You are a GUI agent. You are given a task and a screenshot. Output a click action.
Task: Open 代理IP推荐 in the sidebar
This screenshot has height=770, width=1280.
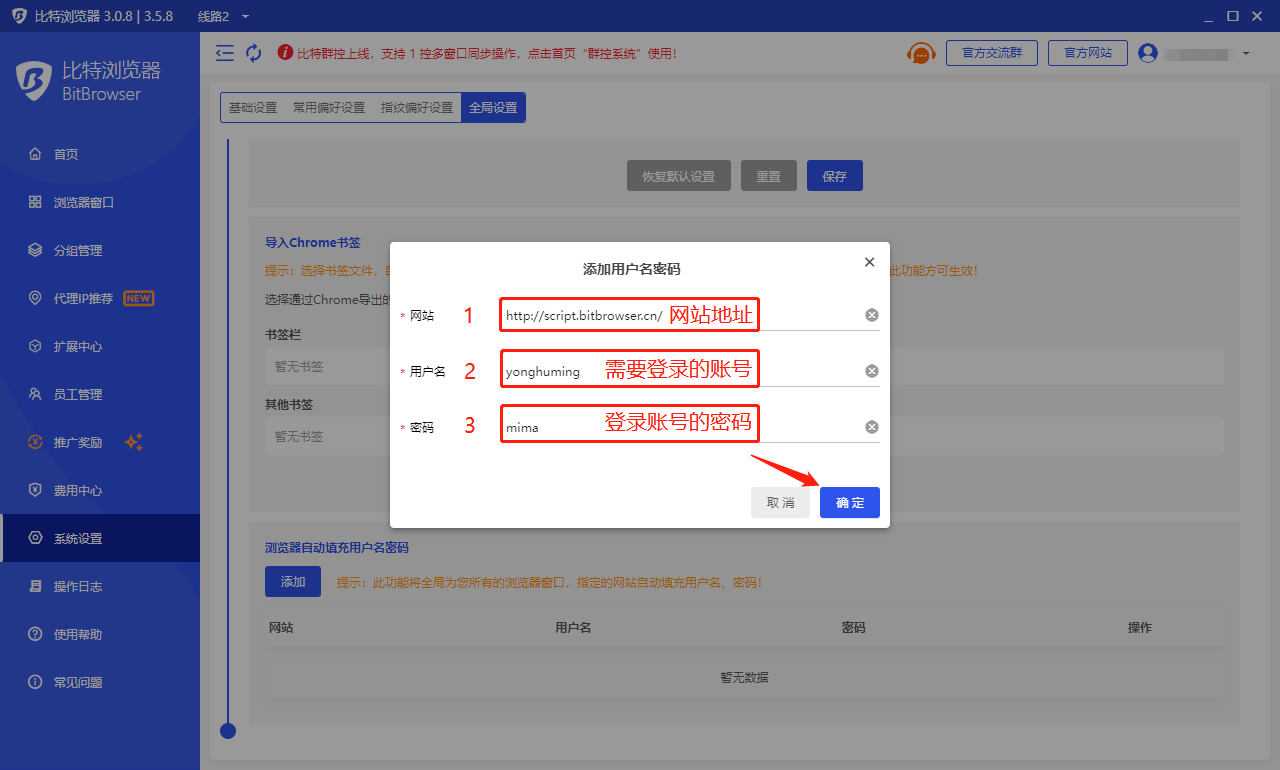(x=83, y=298)
